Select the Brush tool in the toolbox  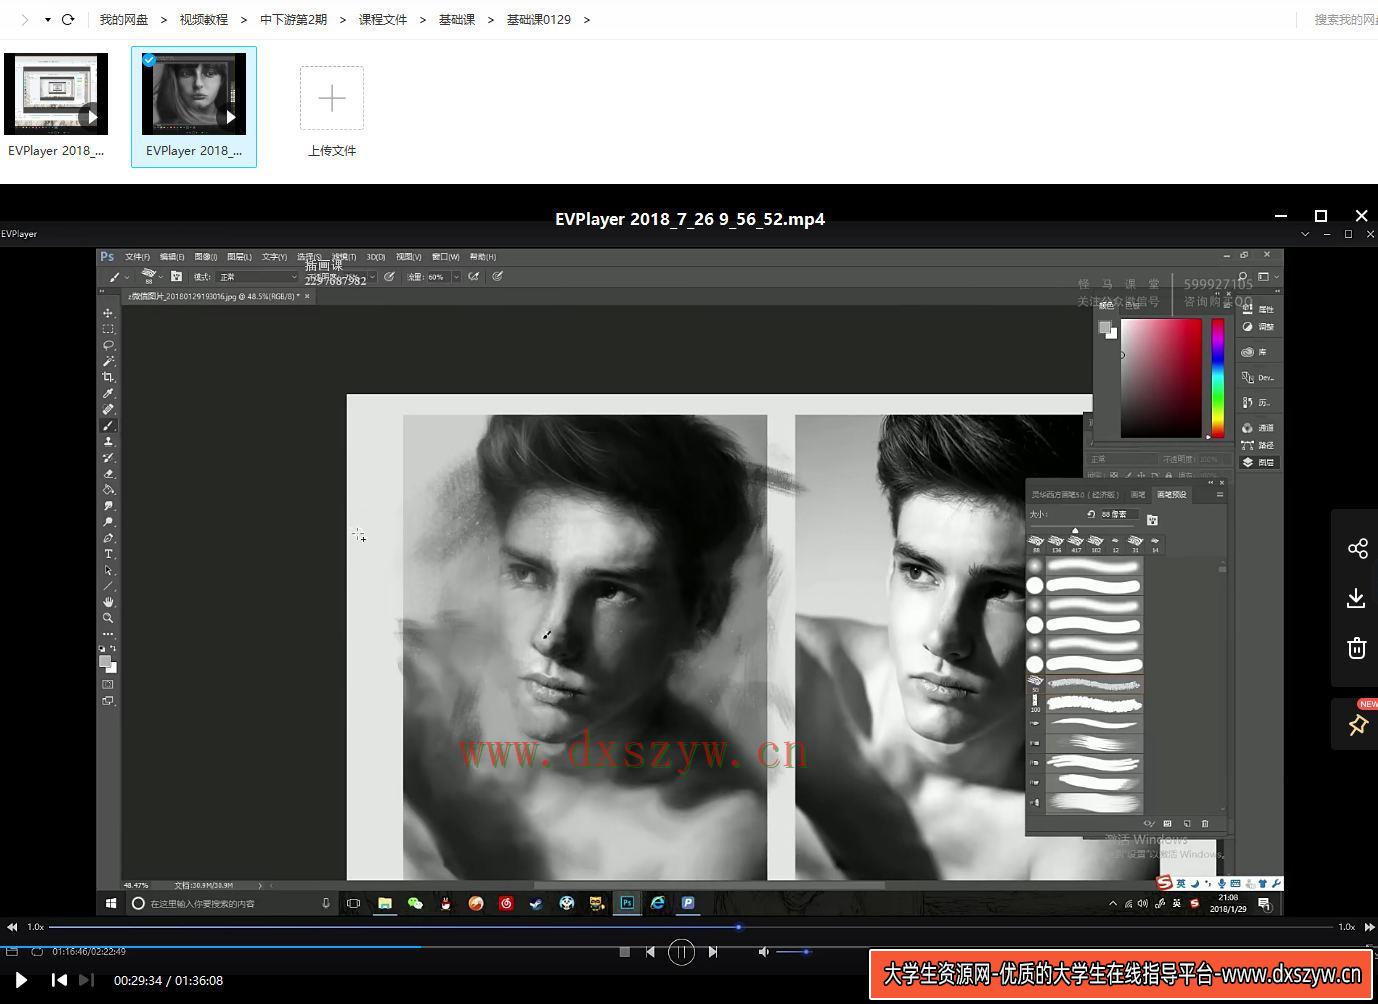point(108,426)
